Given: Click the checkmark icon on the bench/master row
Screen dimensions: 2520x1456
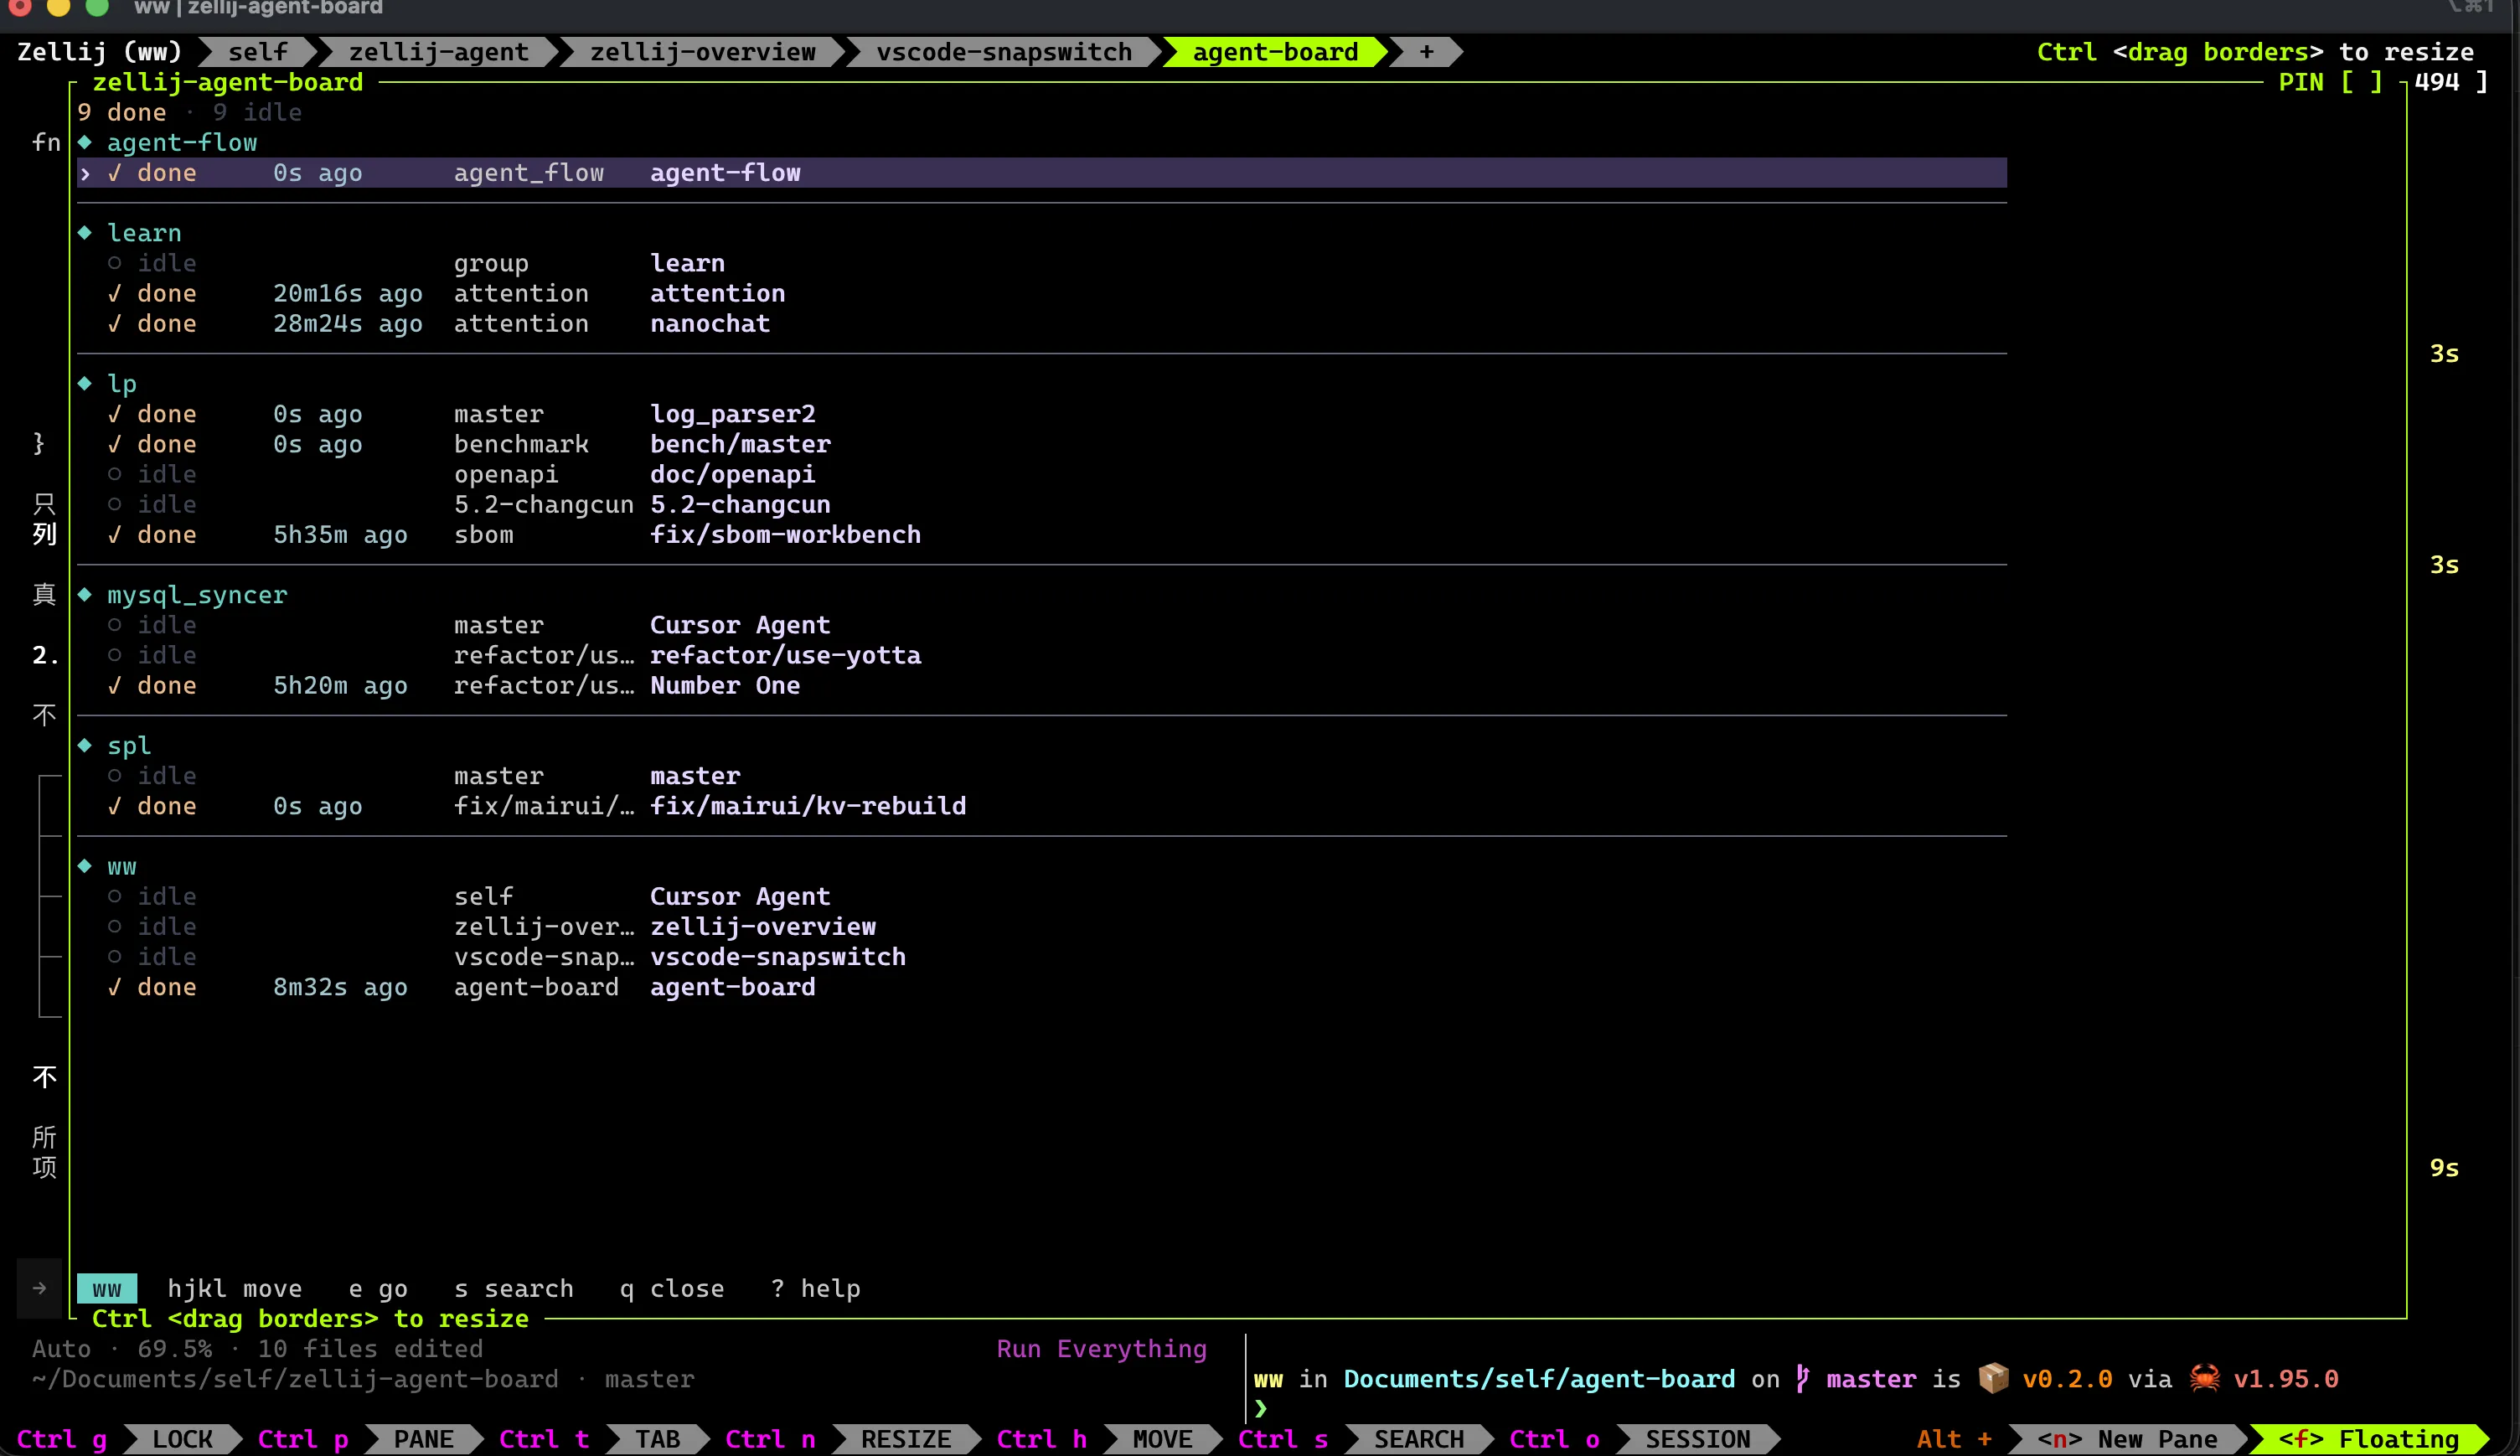Looking at the screenshot, I should point(115,444).
